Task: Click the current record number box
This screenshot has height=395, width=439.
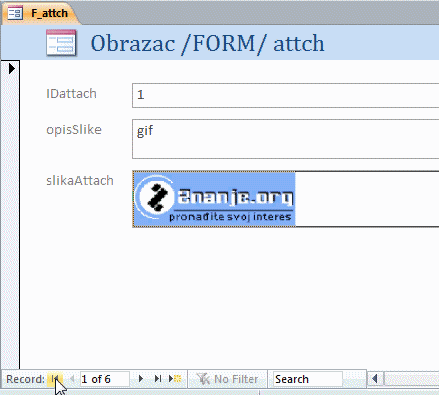Action: [x=105, y=379]
